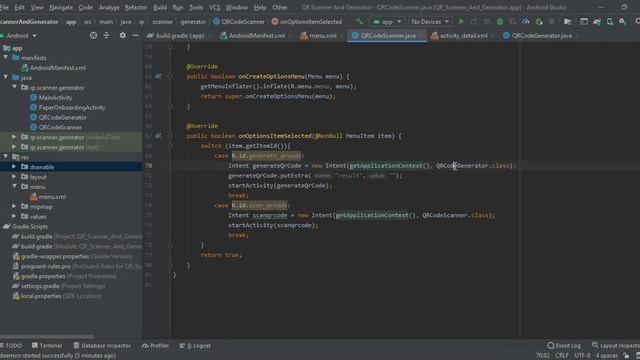640x360 pixels.
Task: Click the Make Project hammer icon
Action: 359,22
